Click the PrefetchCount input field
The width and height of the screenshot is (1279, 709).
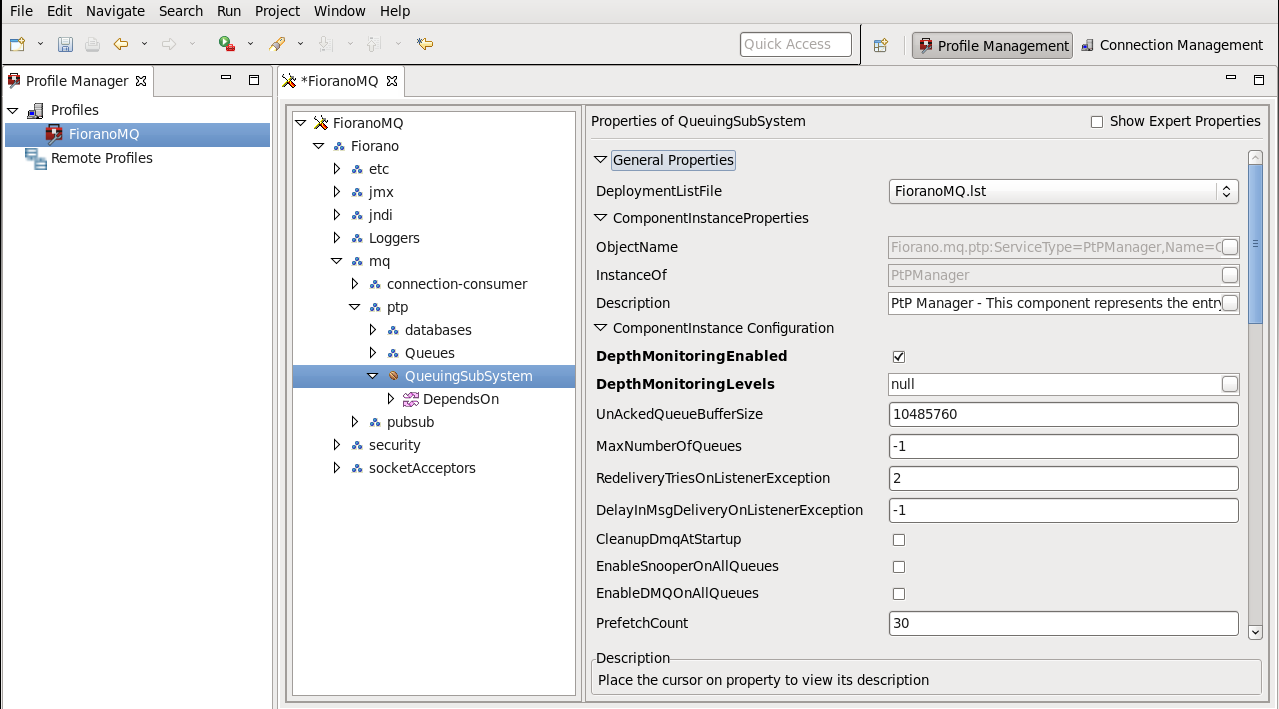pyautogui.click(x=1064, y=623)
